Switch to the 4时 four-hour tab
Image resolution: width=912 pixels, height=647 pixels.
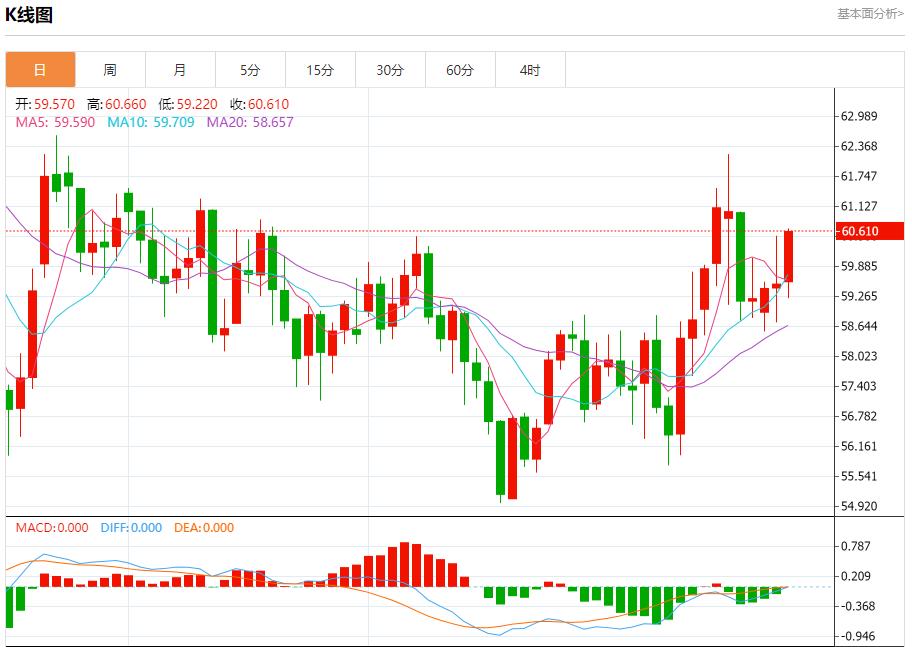click(x=530, y=70)
